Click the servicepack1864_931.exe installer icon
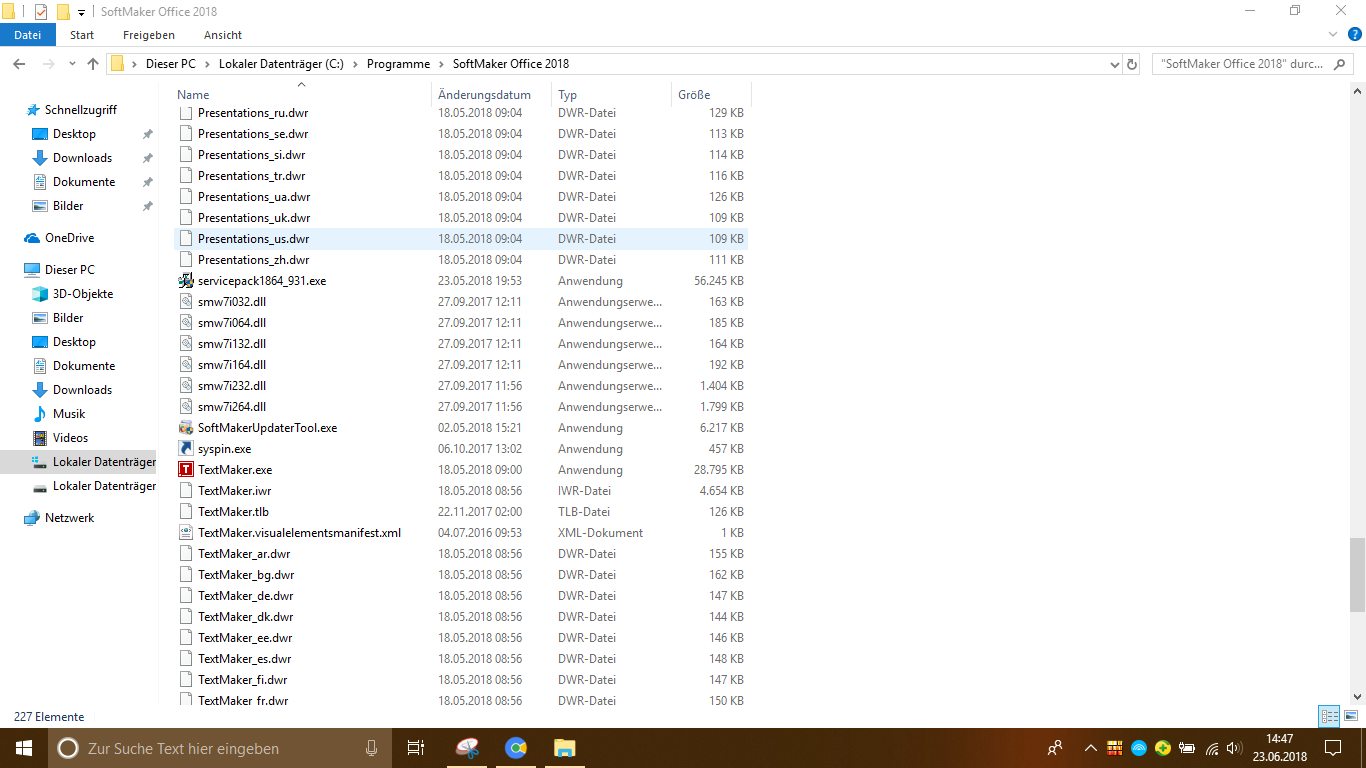The height and width of the screenshot is (768, 1366). pos(185,281)
